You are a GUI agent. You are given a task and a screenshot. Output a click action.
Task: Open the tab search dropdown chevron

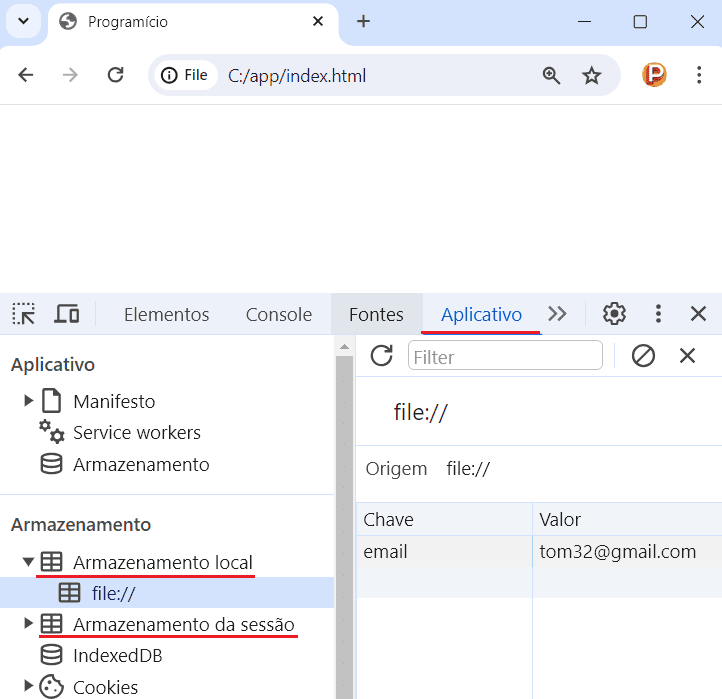23,21
